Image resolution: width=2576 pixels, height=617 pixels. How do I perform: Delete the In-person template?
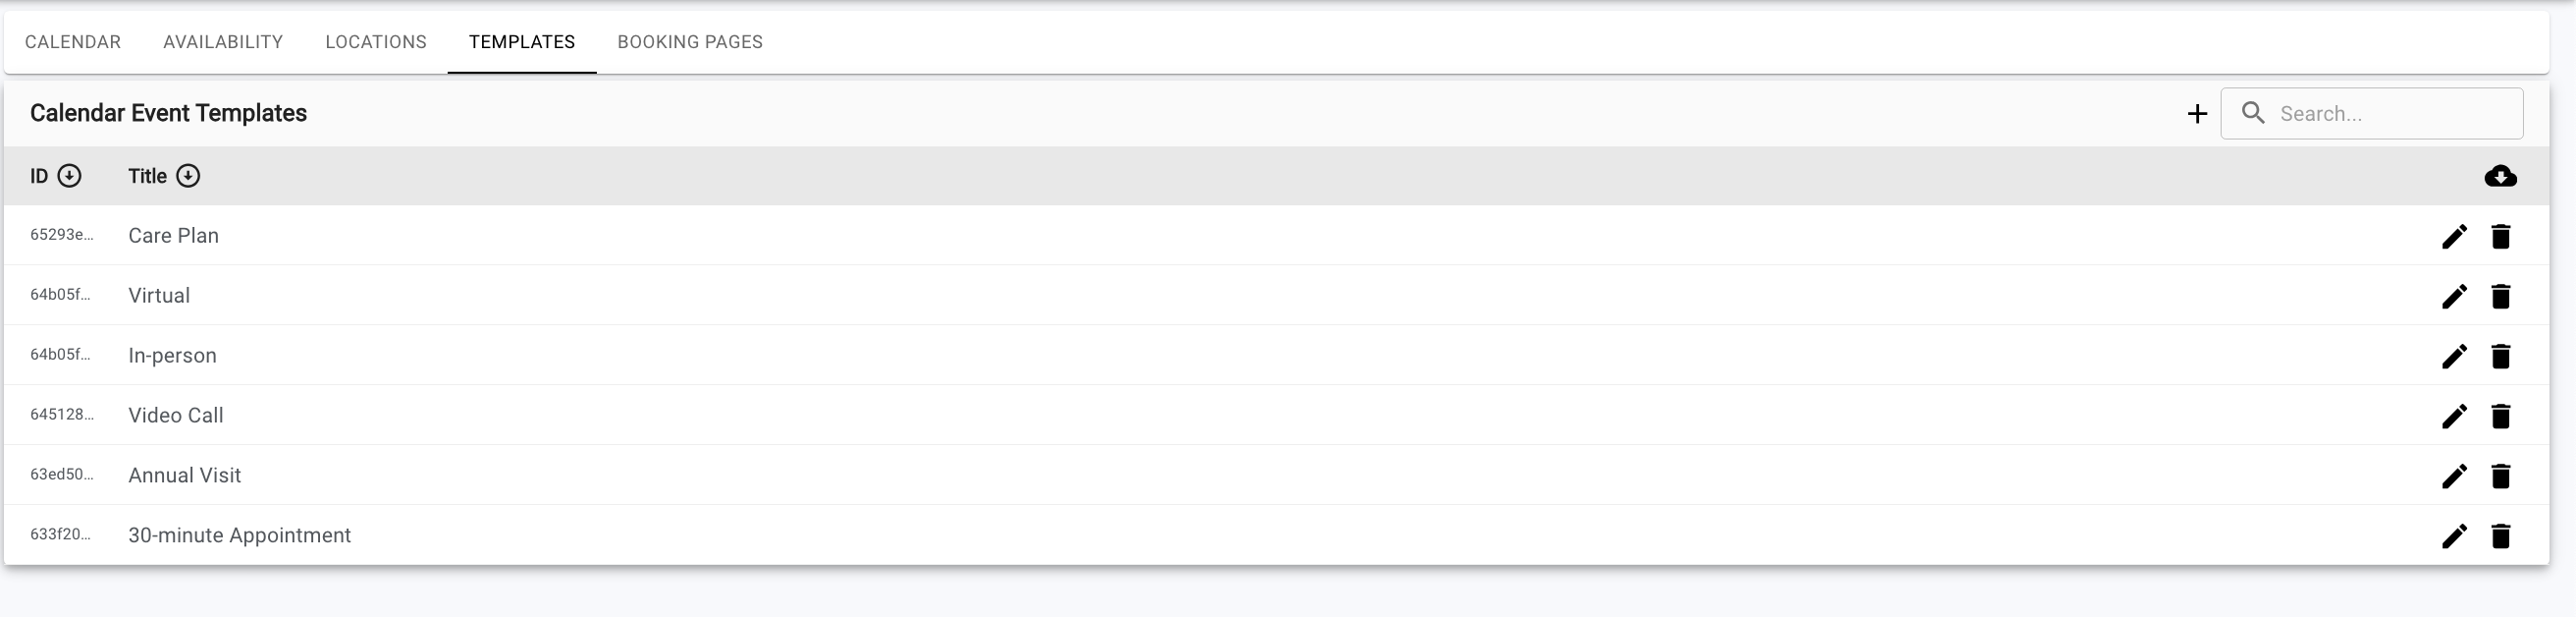(x=2500, y=356)
